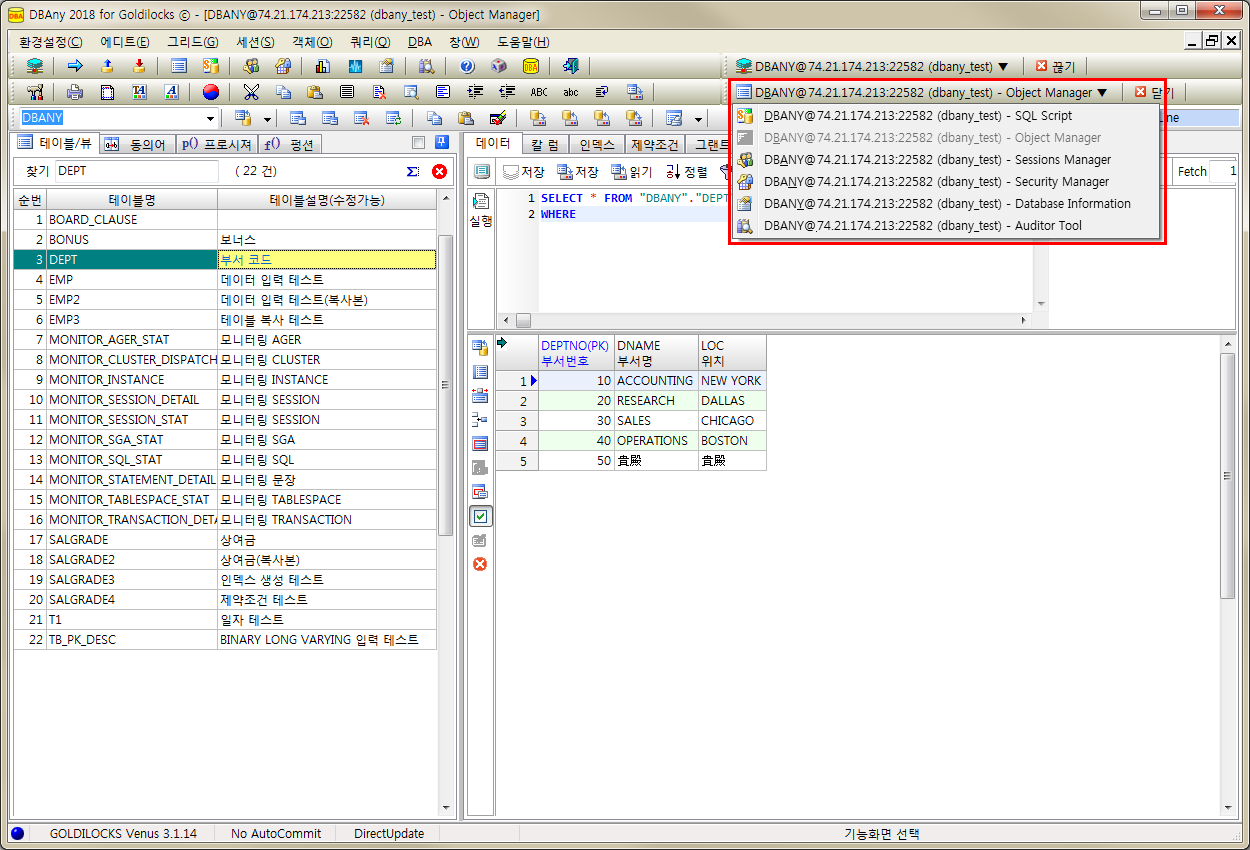Click the 3D cube toolbar icon
1250x850 pixels.
point(499,67)
